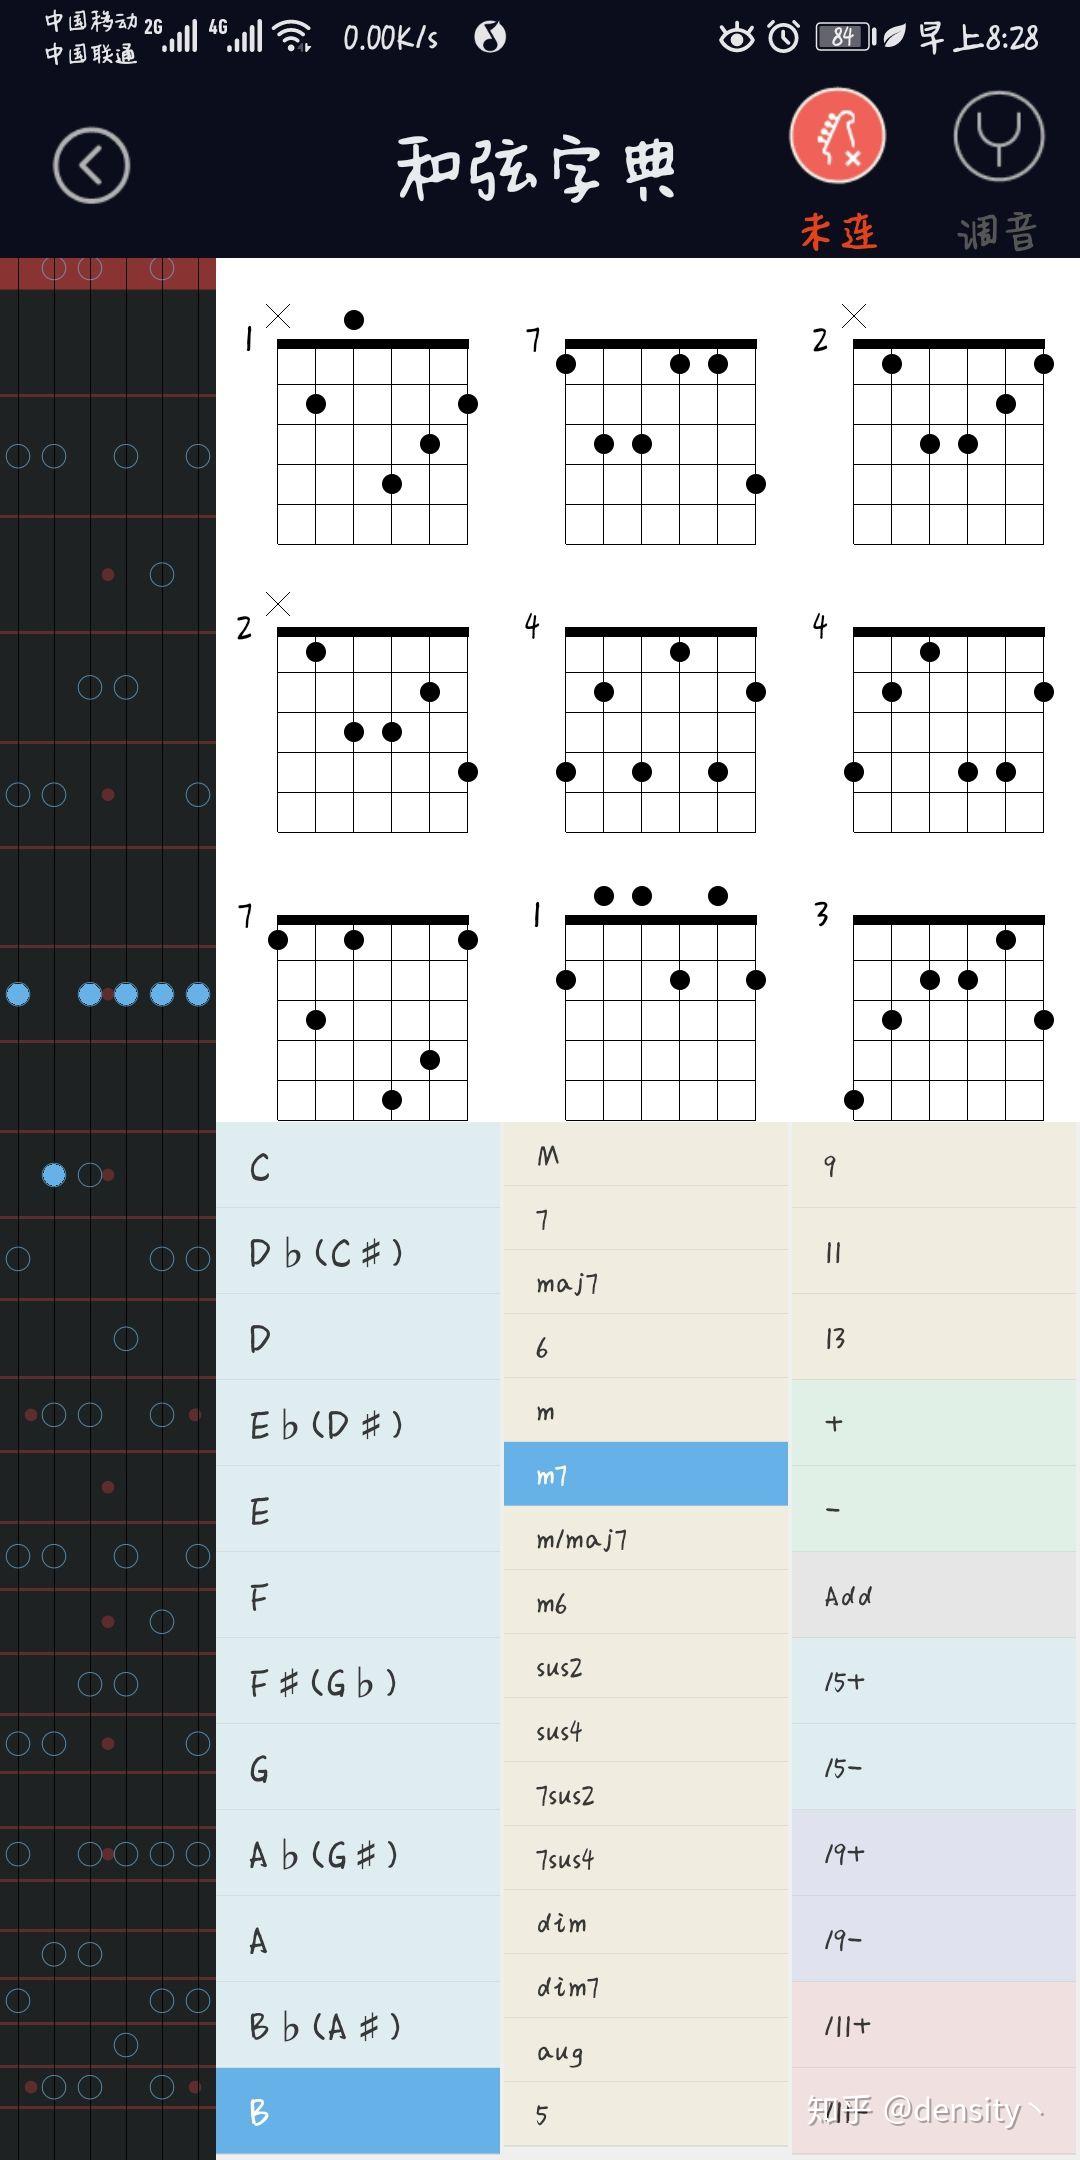Select chord type 5

(x=646, y=2115)
